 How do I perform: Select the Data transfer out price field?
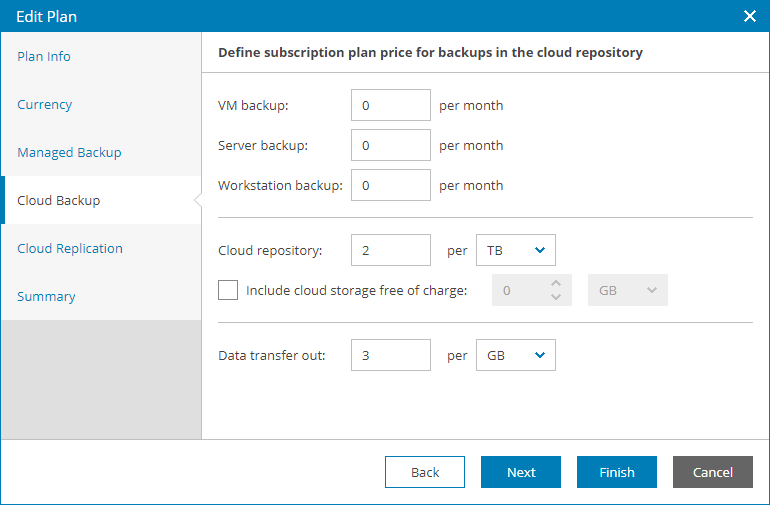click(x=391, y=355)
